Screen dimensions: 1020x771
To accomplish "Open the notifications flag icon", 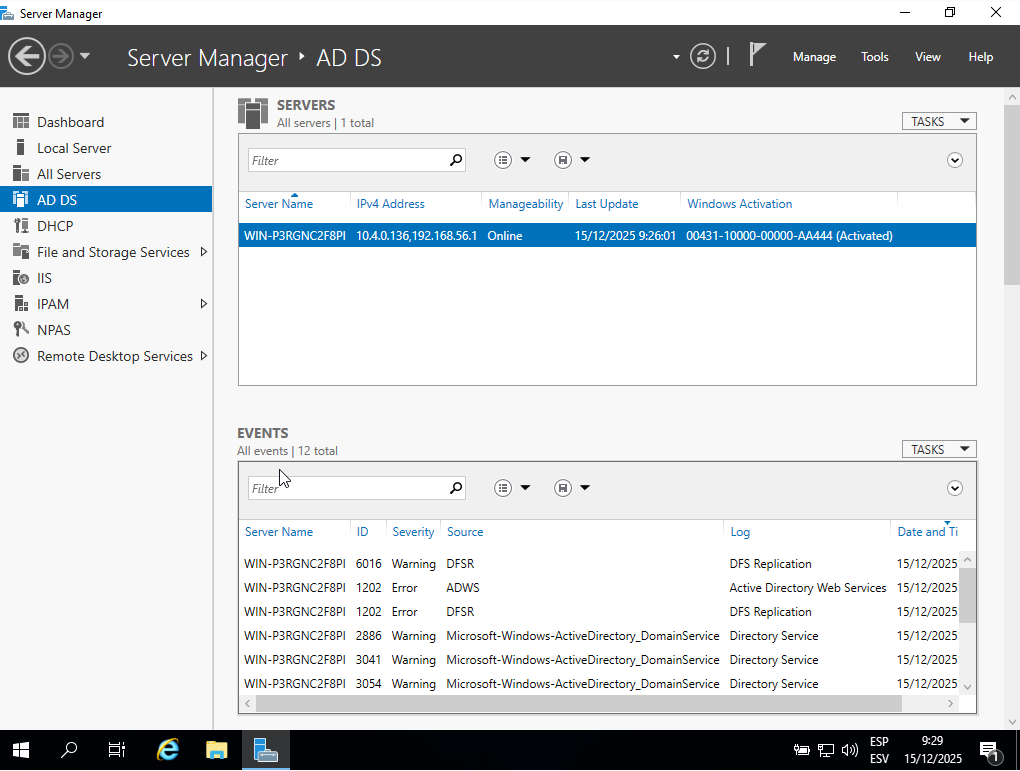I will pyautogui.click(x=757, y=55).
